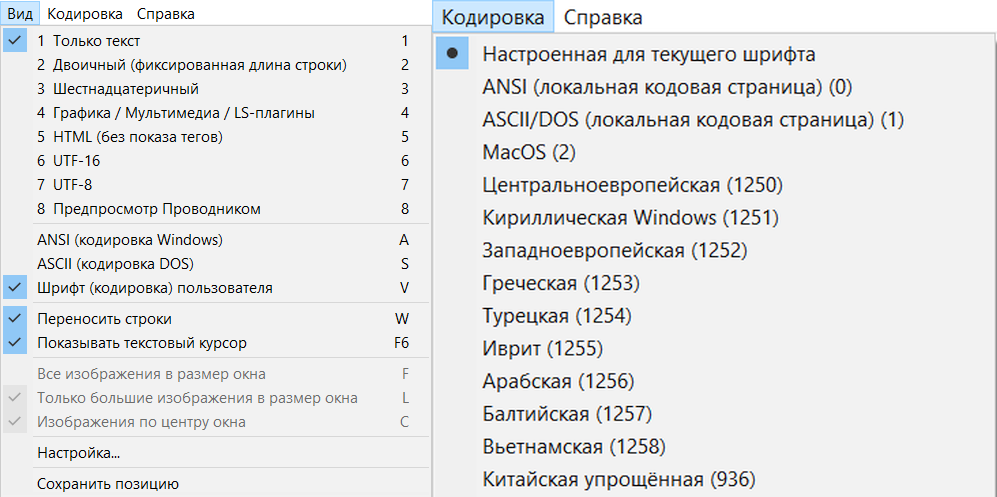Viewport: 997px width, 497px height.
Task: Pick 'ANSI (кодировка Windows)' entry
Action: (216, 240)
